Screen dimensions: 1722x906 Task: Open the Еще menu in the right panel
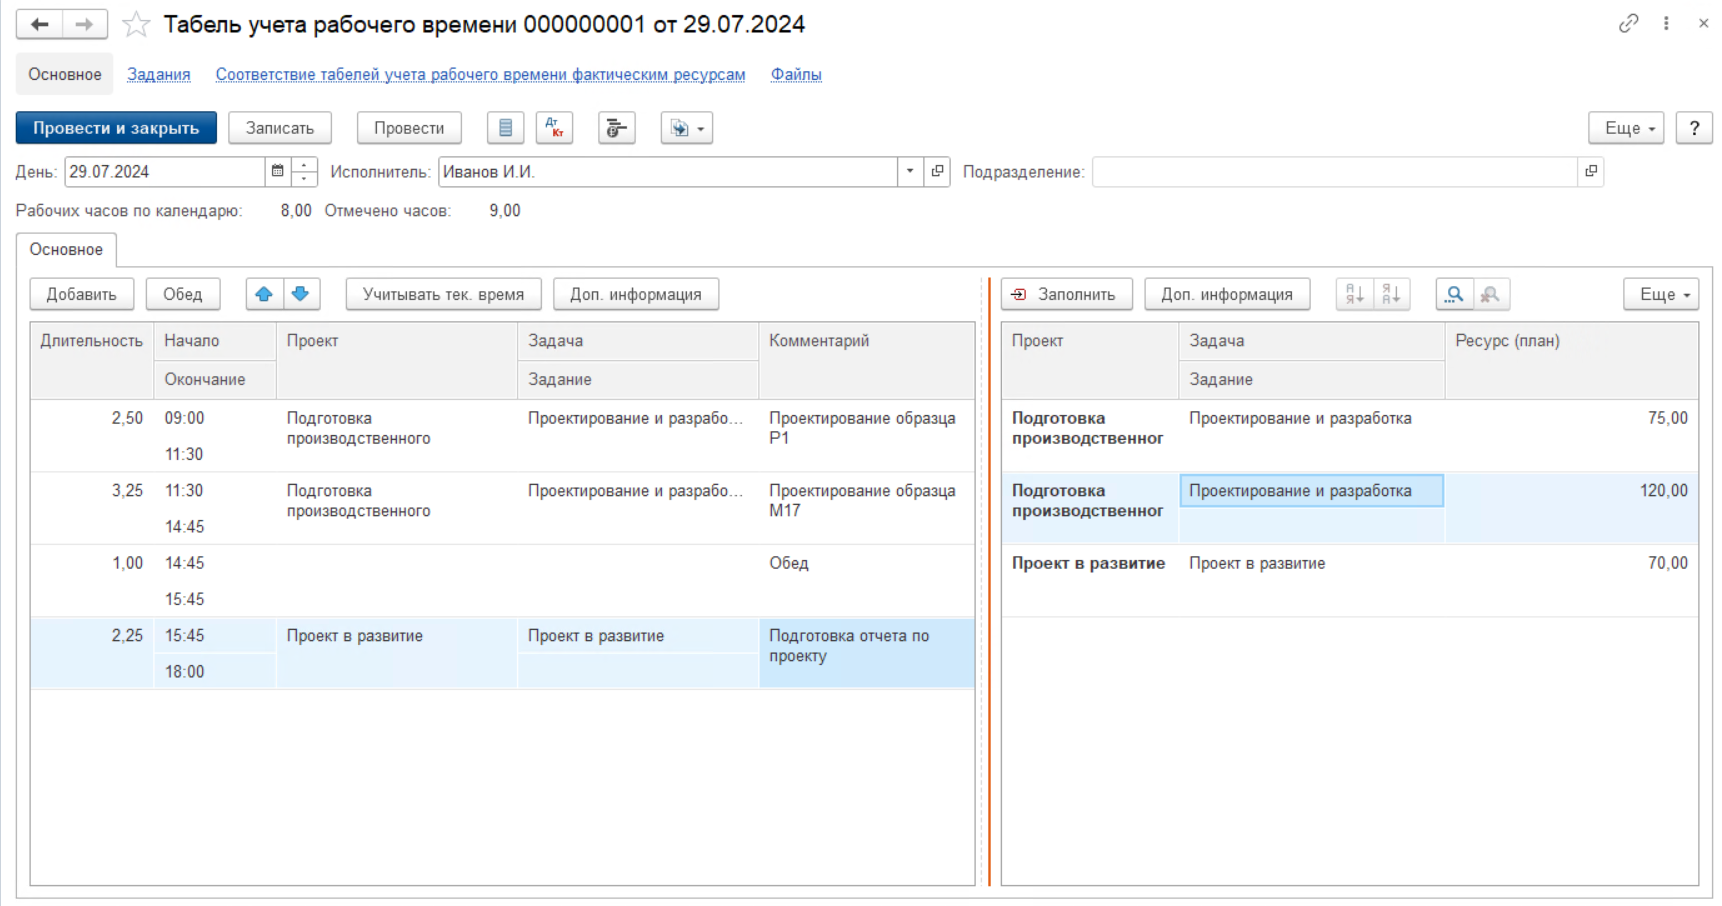point(1660,294)
